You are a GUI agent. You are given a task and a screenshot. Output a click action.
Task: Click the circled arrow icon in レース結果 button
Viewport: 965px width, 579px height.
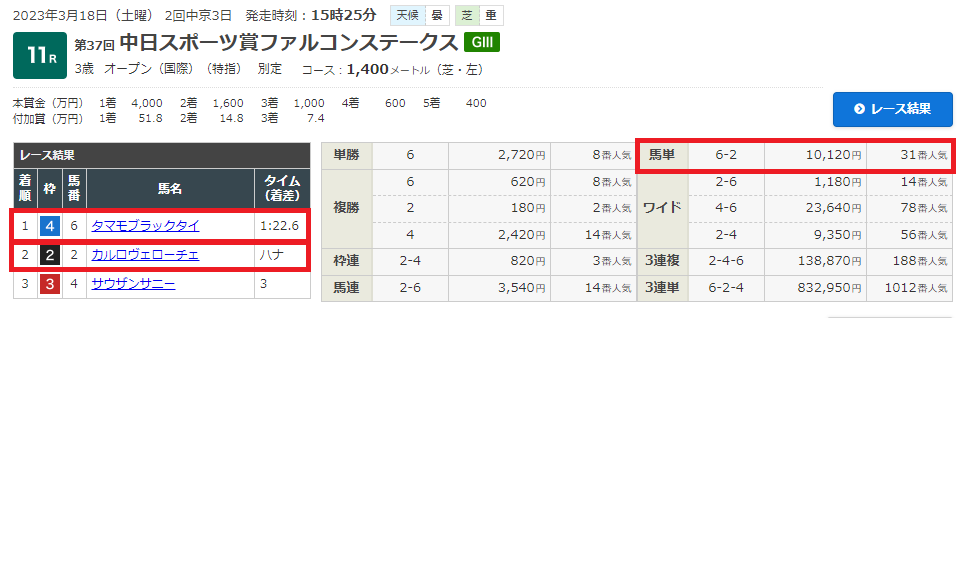tap(858, 109)
